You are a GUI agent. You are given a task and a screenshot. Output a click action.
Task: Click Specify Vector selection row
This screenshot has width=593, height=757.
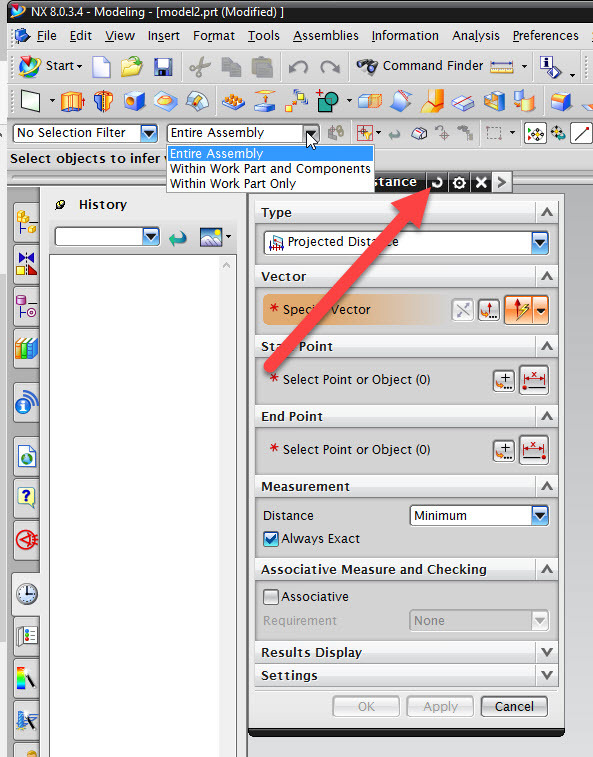click(x=356, y=310)
